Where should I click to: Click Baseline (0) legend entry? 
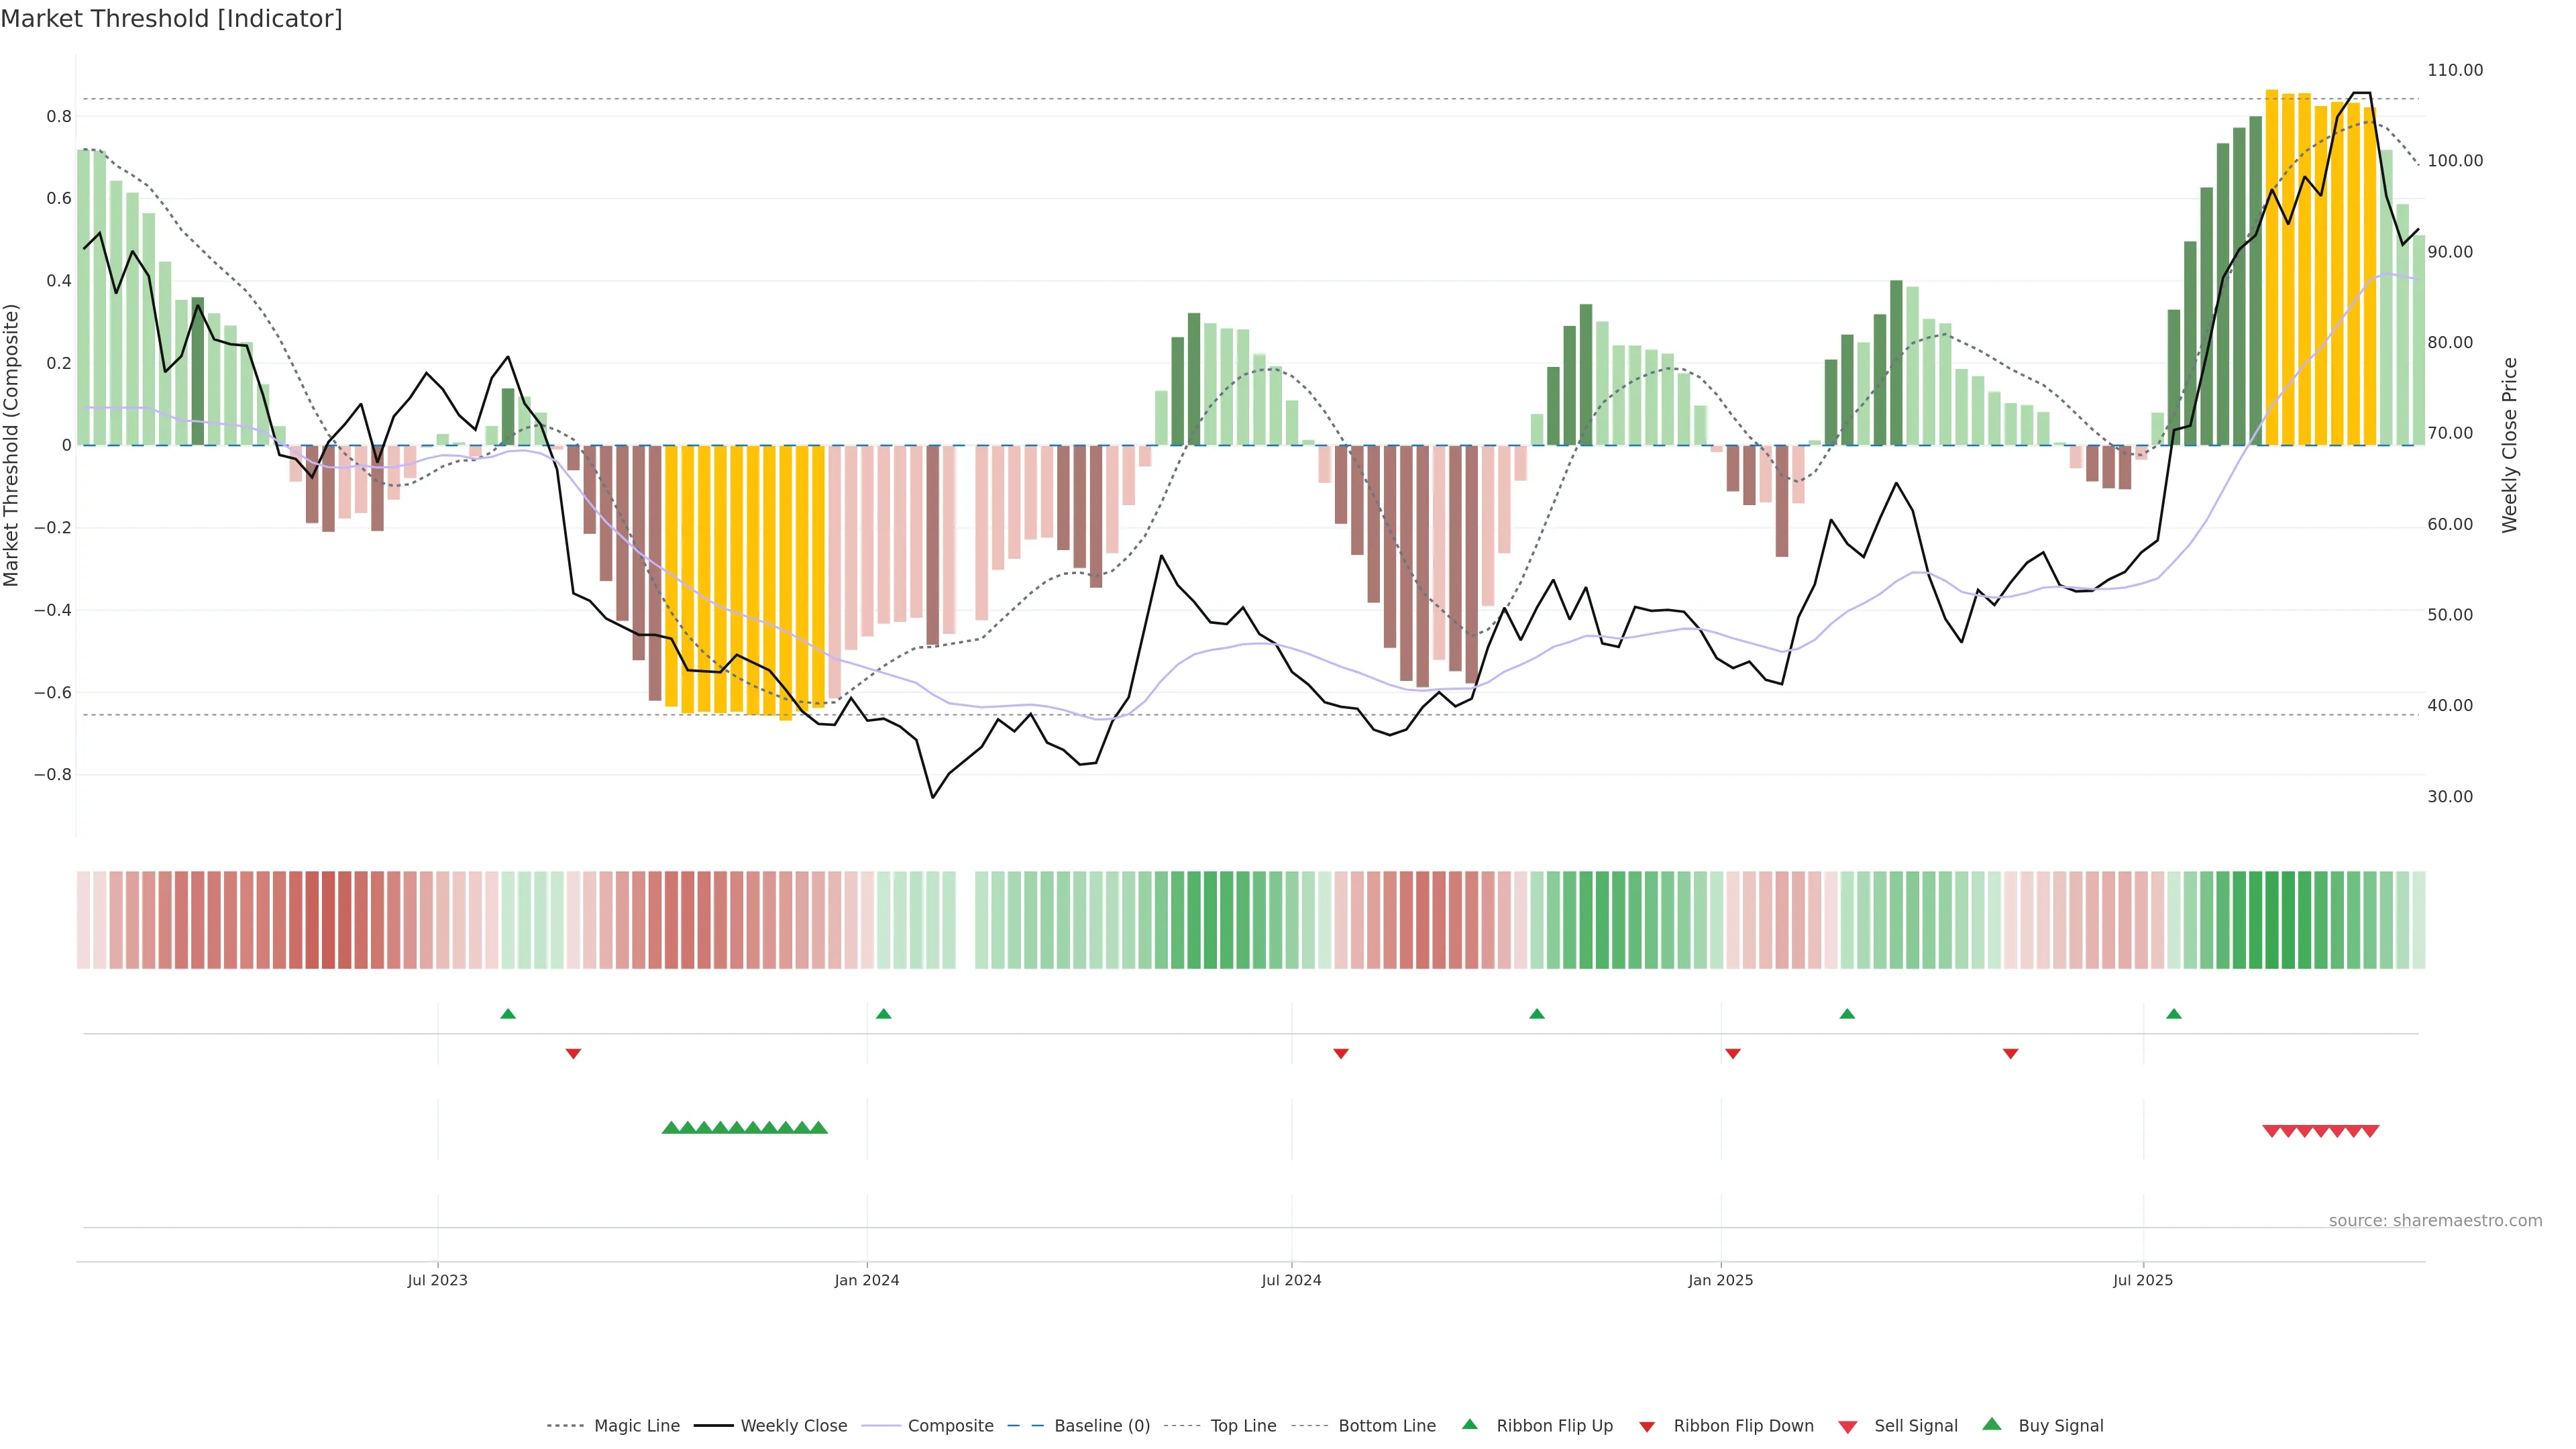tap(1101, 1425)
